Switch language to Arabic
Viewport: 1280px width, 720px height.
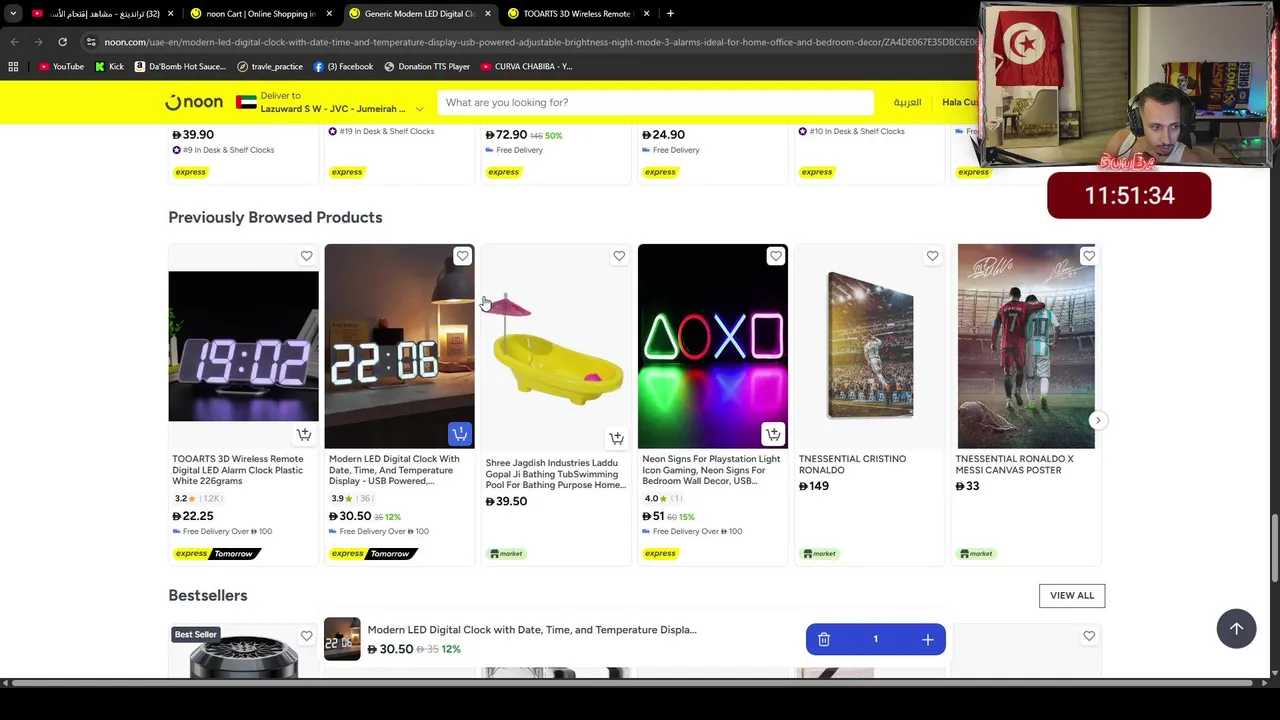[x=907, y=102]
